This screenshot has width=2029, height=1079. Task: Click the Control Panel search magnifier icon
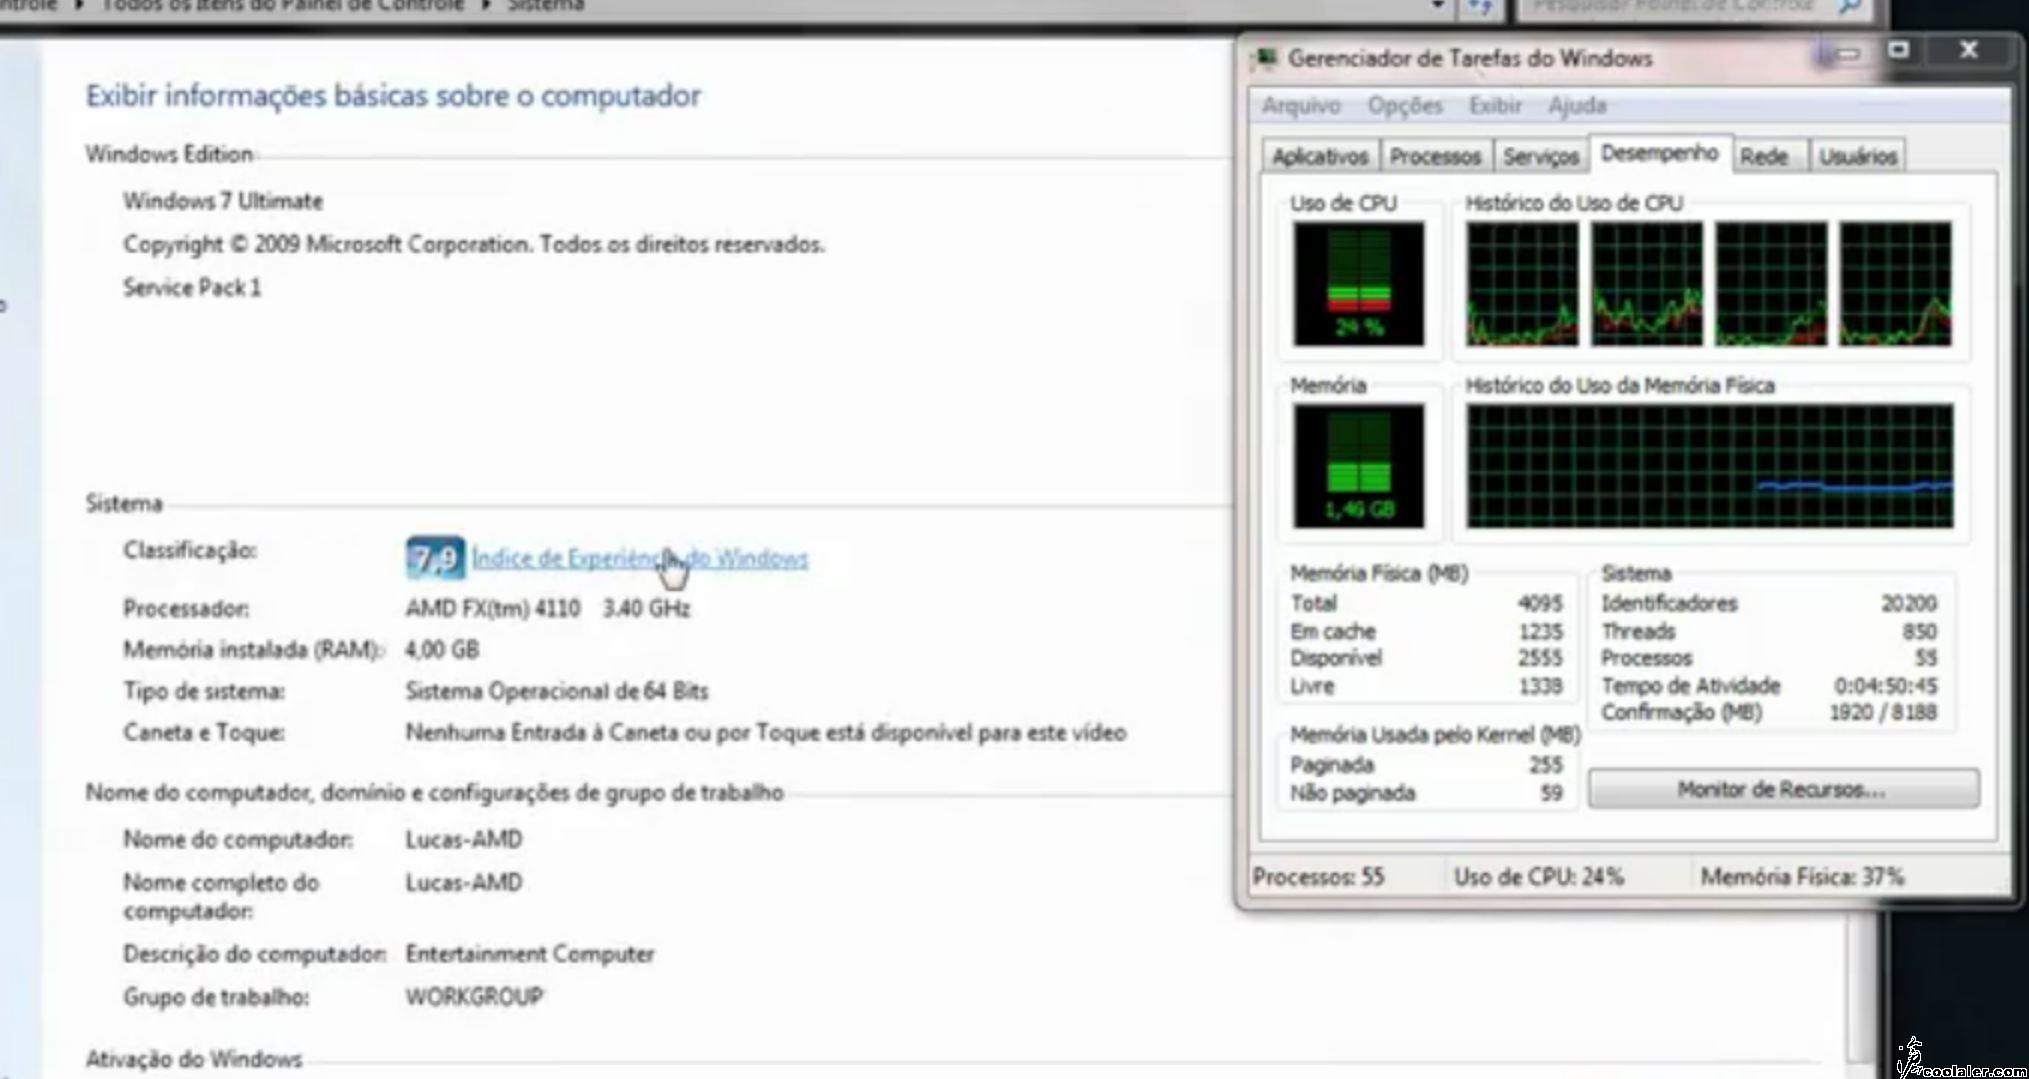(1849, 7)
